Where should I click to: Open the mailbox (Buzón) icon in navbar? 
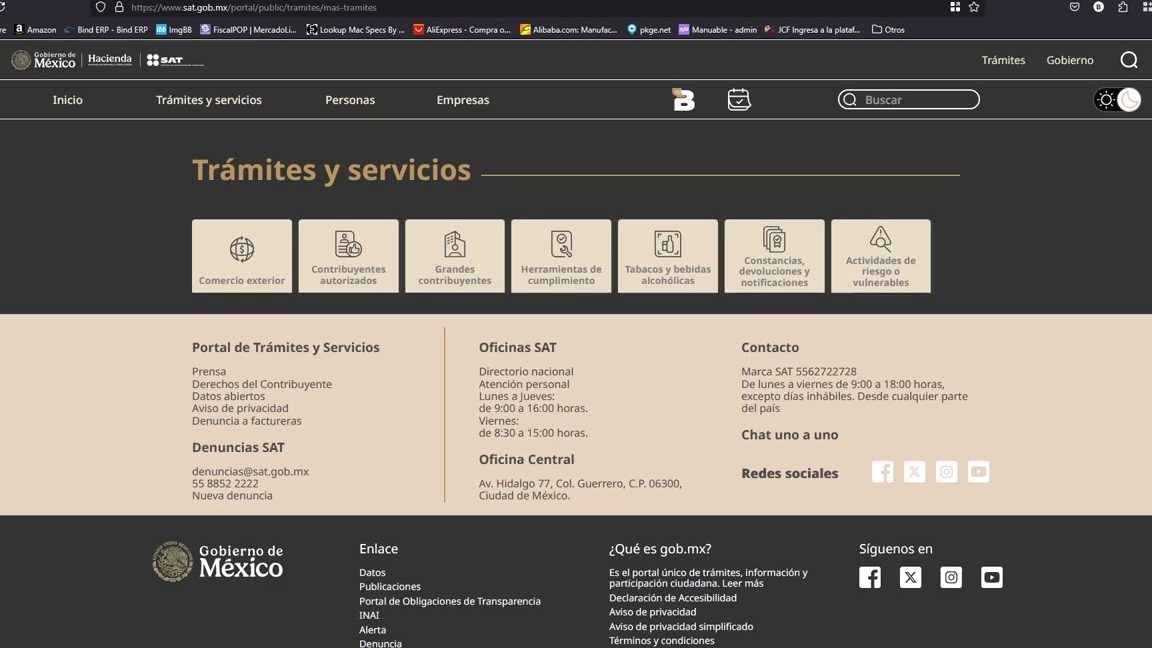pos(683,100)
